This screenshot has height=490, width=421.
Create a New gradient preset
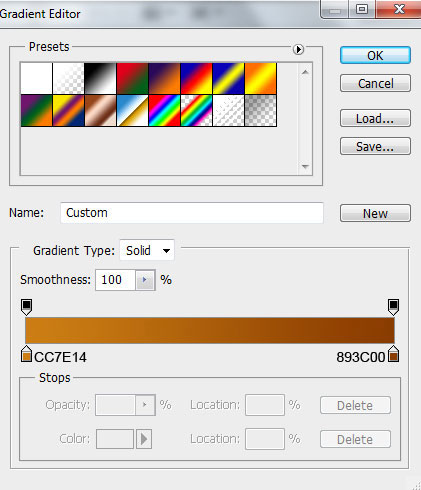point(375,213)
